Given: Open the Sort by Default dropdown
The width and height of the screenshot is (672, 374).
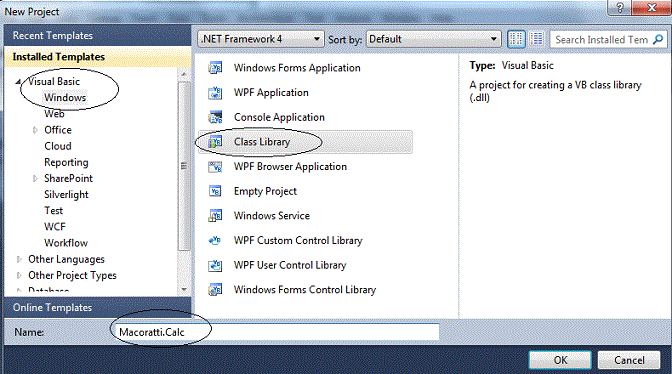Looking at the screenshot, I should pos(433,39).
